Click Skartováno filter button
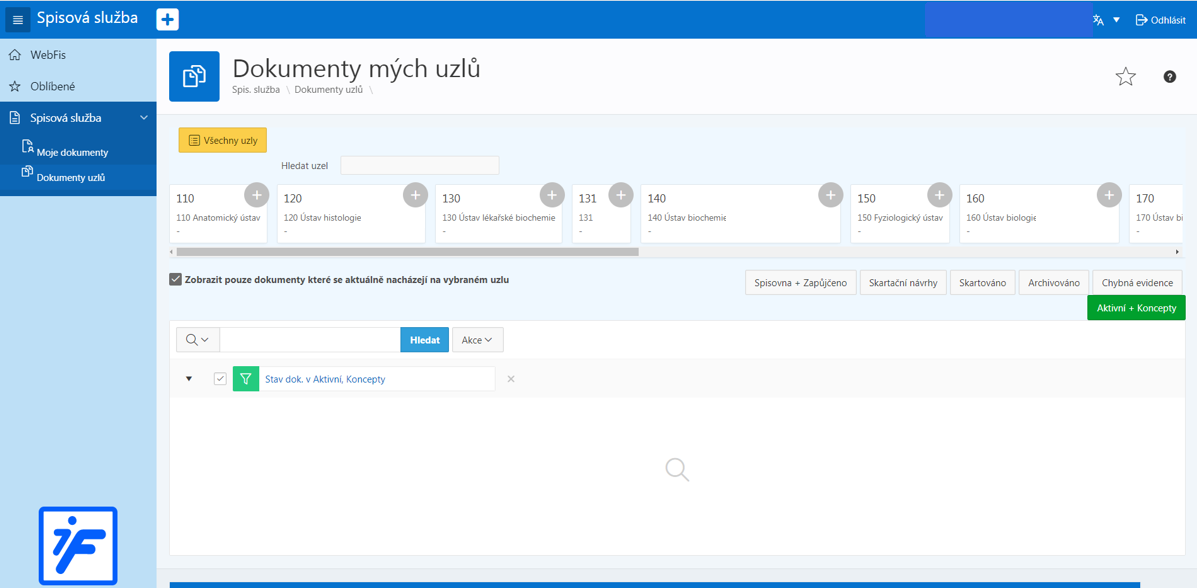The image size is (1197, 588). coord(982,282)
